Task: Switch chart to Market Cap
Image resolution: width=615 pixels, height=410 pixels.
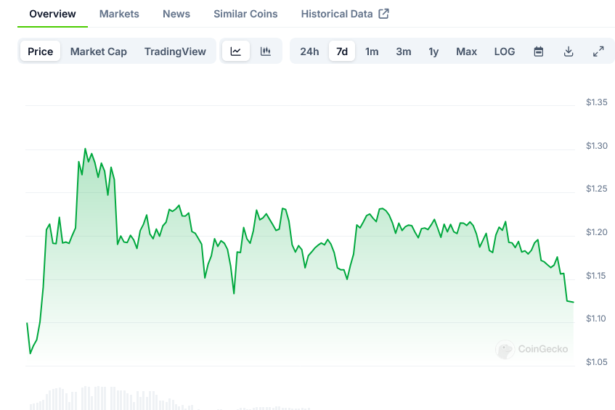Action: [x=98, y=51]
